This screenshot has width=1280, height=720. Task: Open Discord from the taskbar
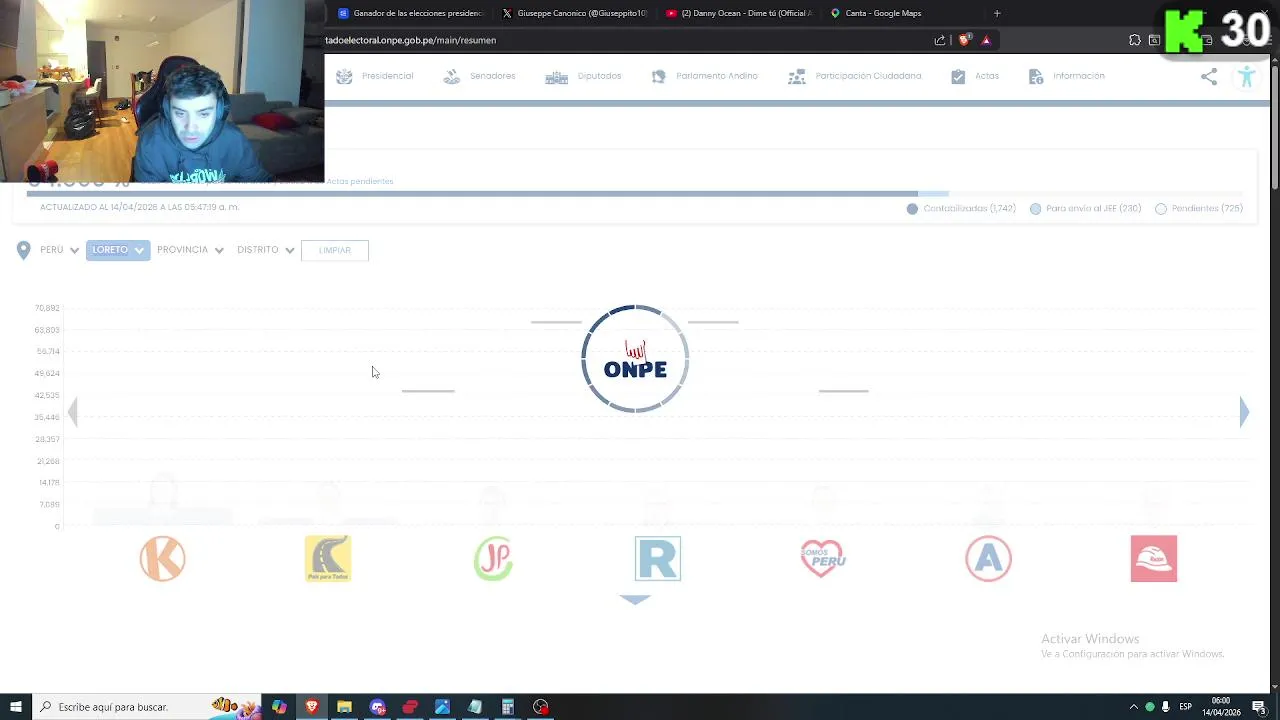tap(377, 707)
